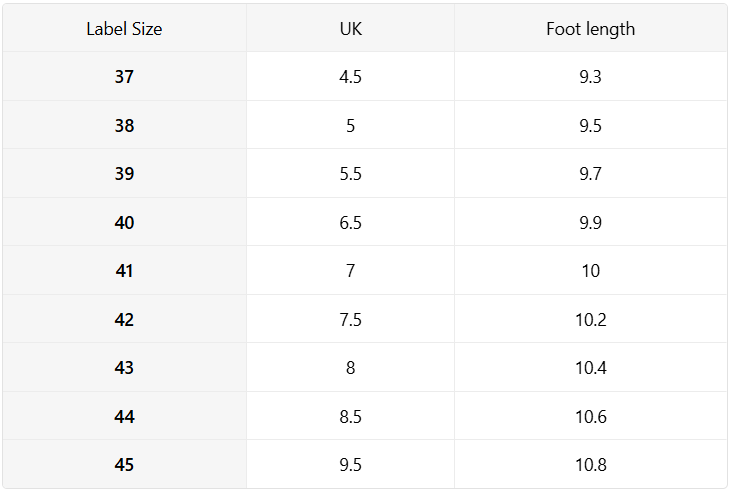Viewport: 730px width, 490px height.
Task: Select label size 41 cell
Action: pos(124,271)
